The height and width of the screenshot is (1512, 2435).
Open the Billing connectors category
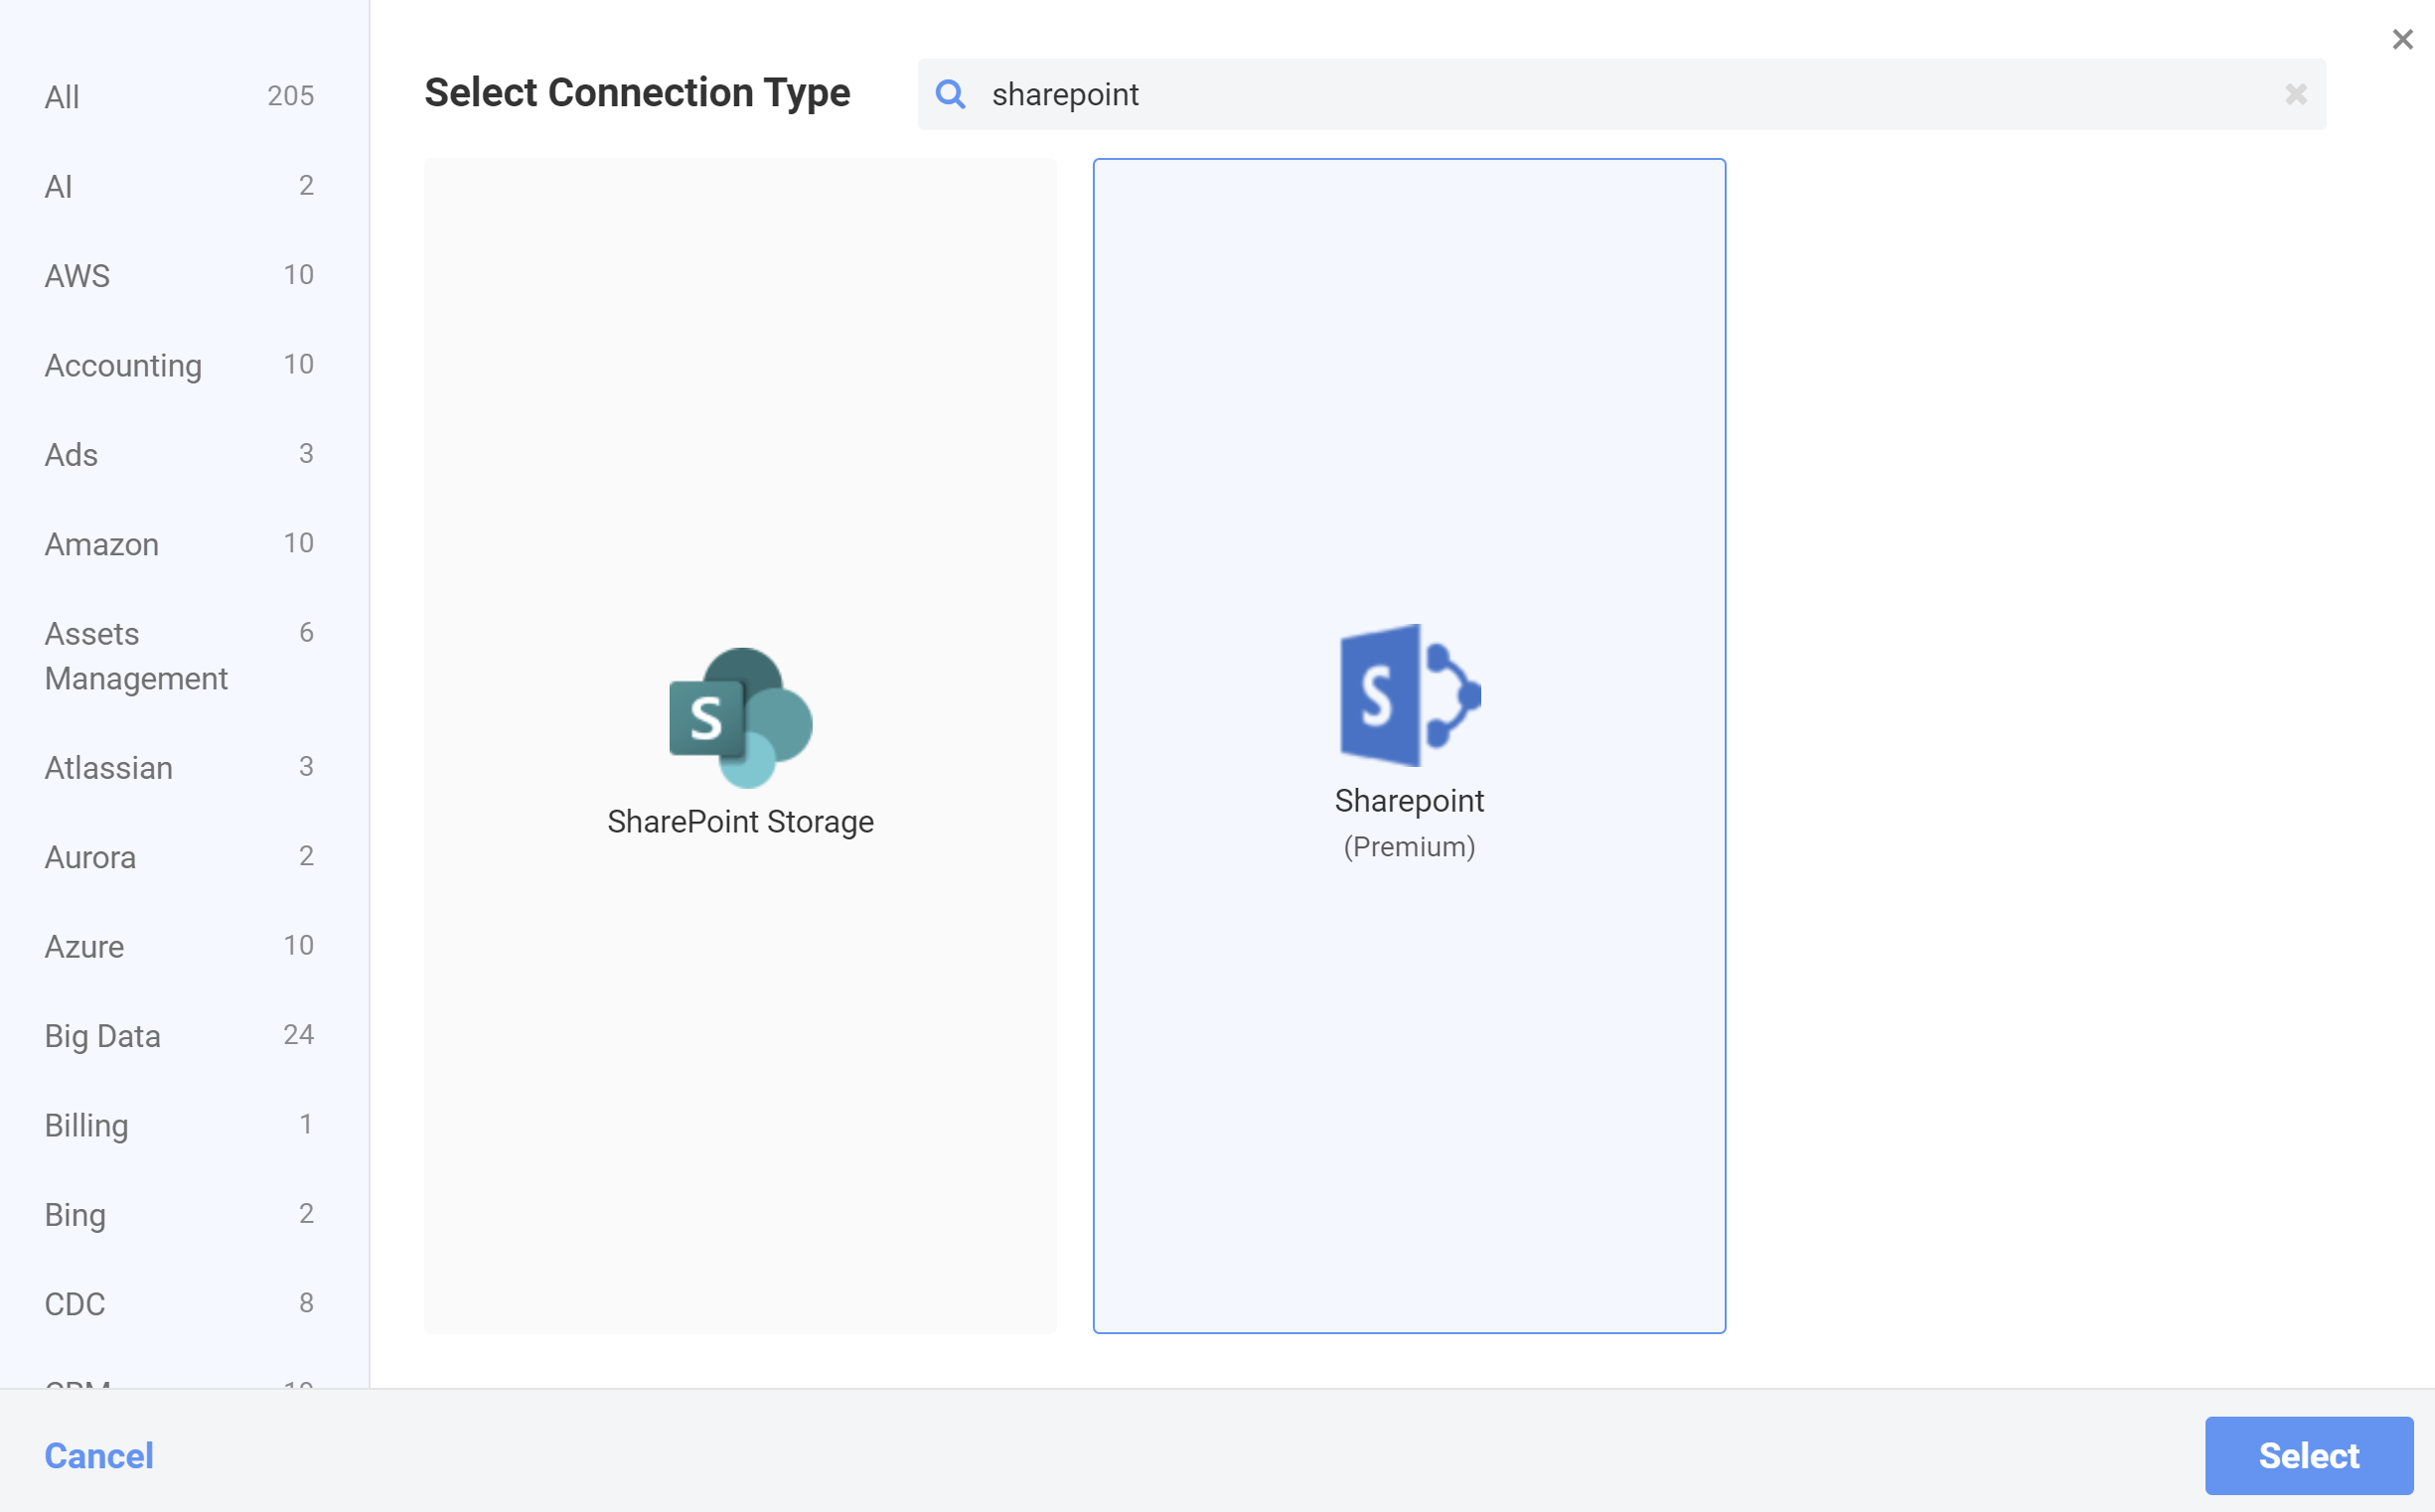(86, 1125)
